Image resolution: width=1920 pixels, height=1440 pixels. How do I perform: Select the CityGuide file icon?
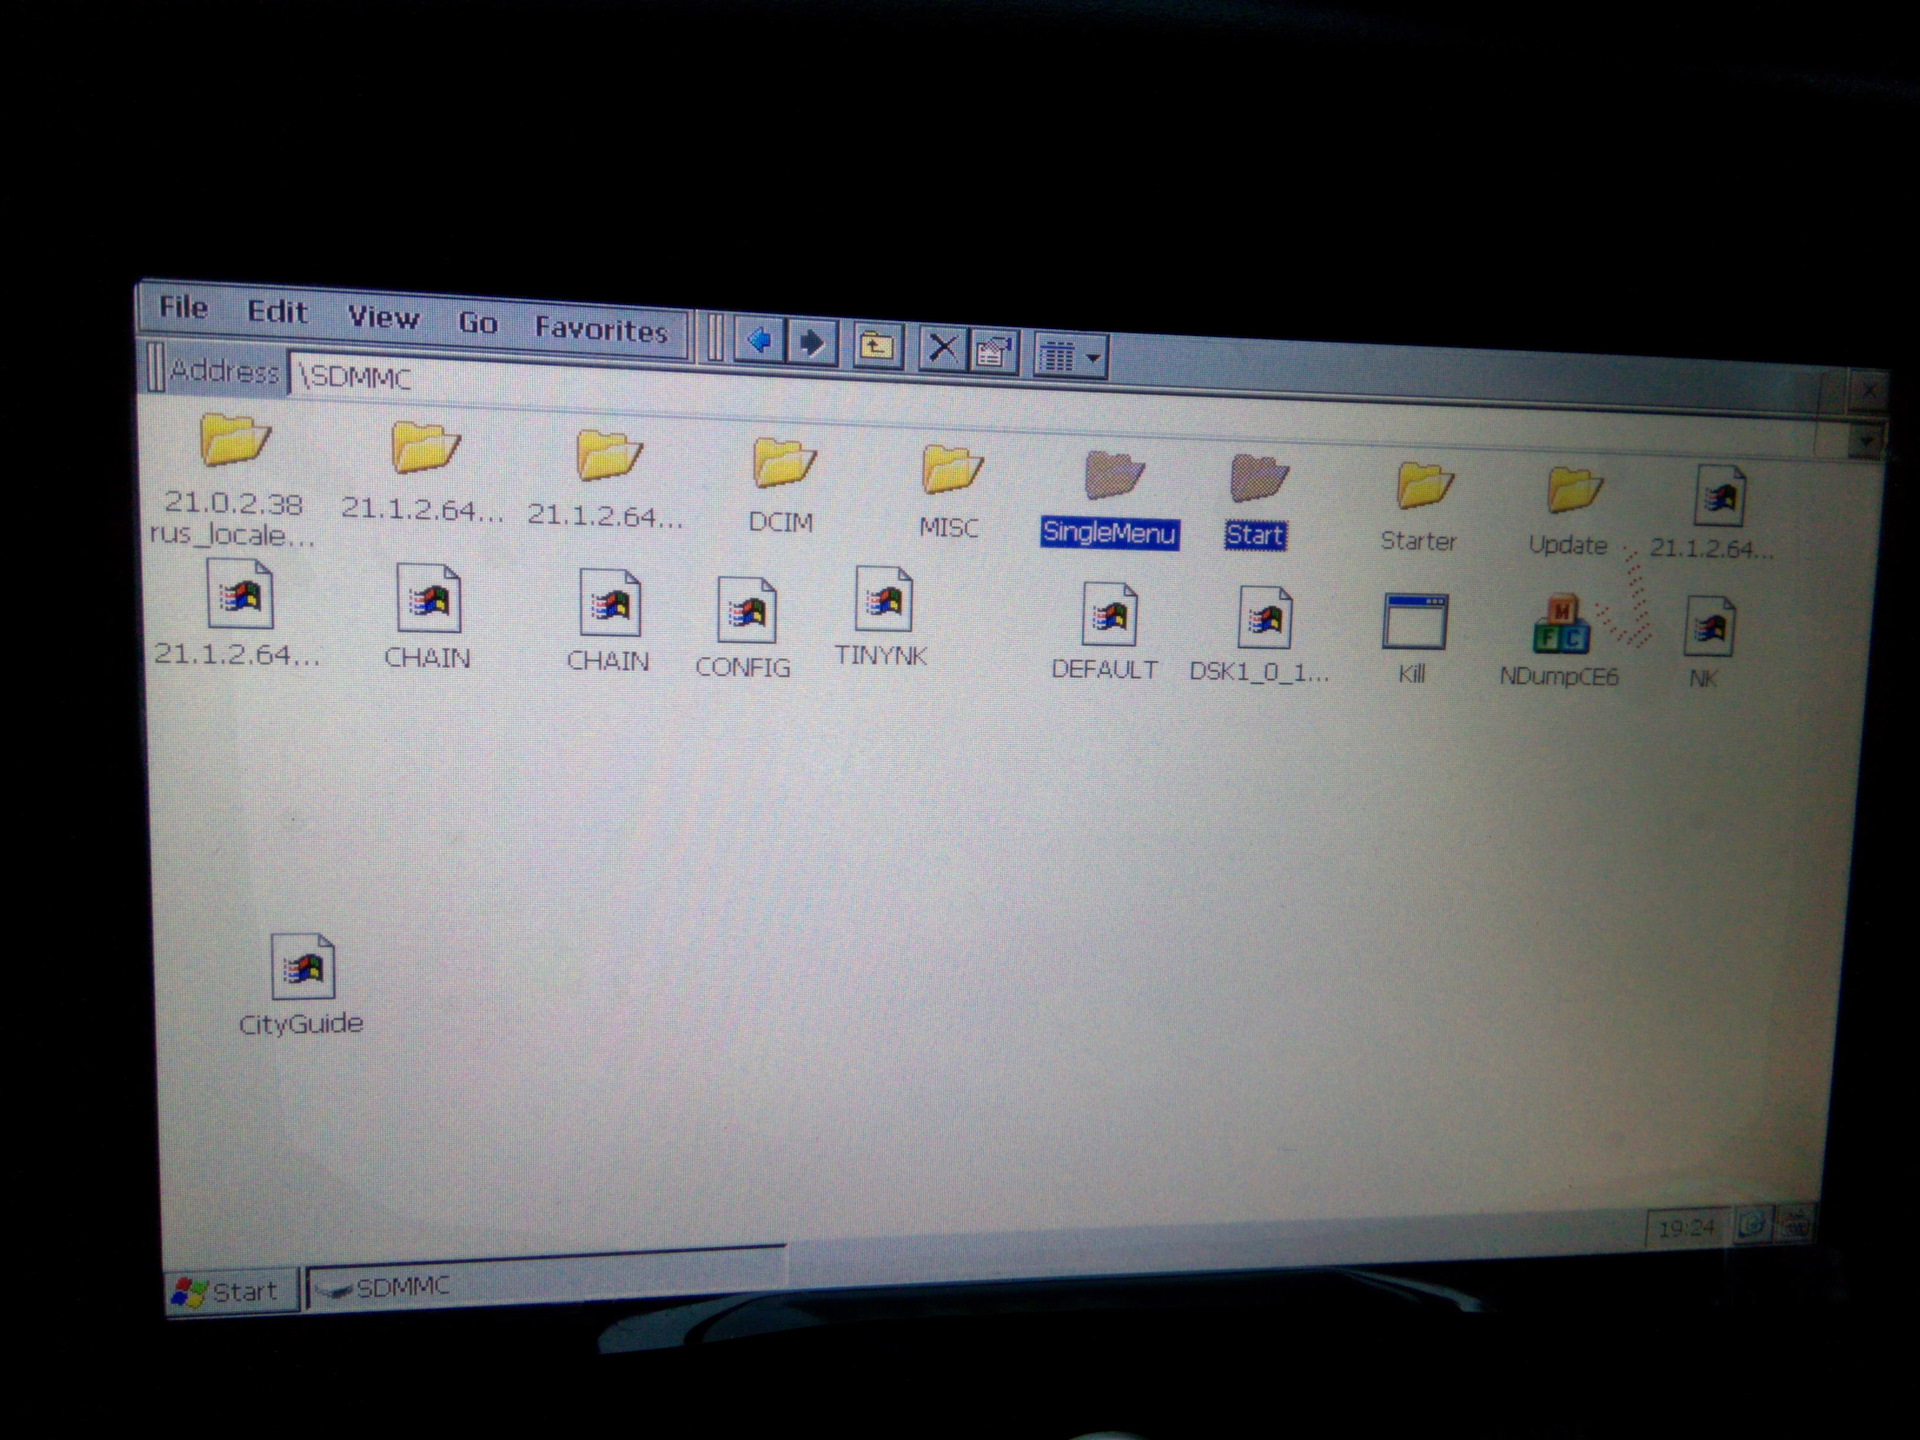[x=302, y=968]
